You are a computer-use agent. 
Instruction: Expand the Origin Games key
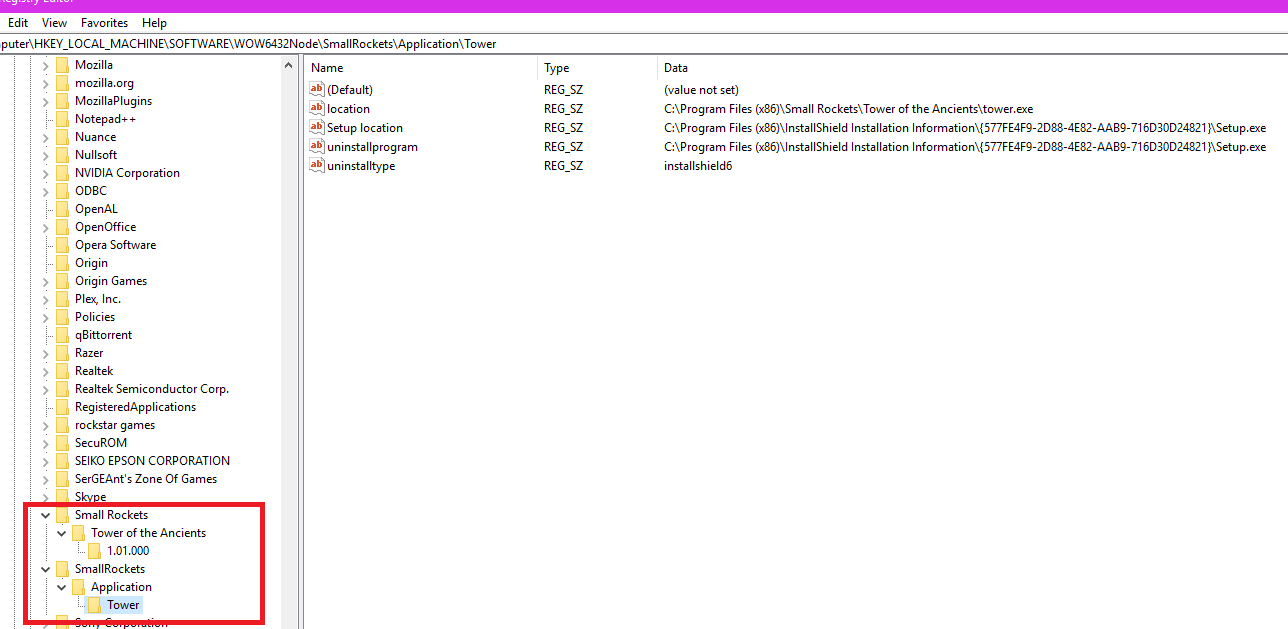45,281
